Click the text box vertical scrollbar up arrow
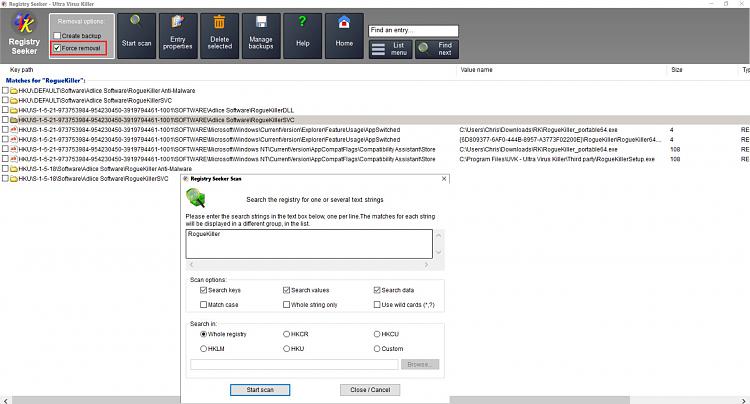The image size is (750, 404). tap(439, 235)
